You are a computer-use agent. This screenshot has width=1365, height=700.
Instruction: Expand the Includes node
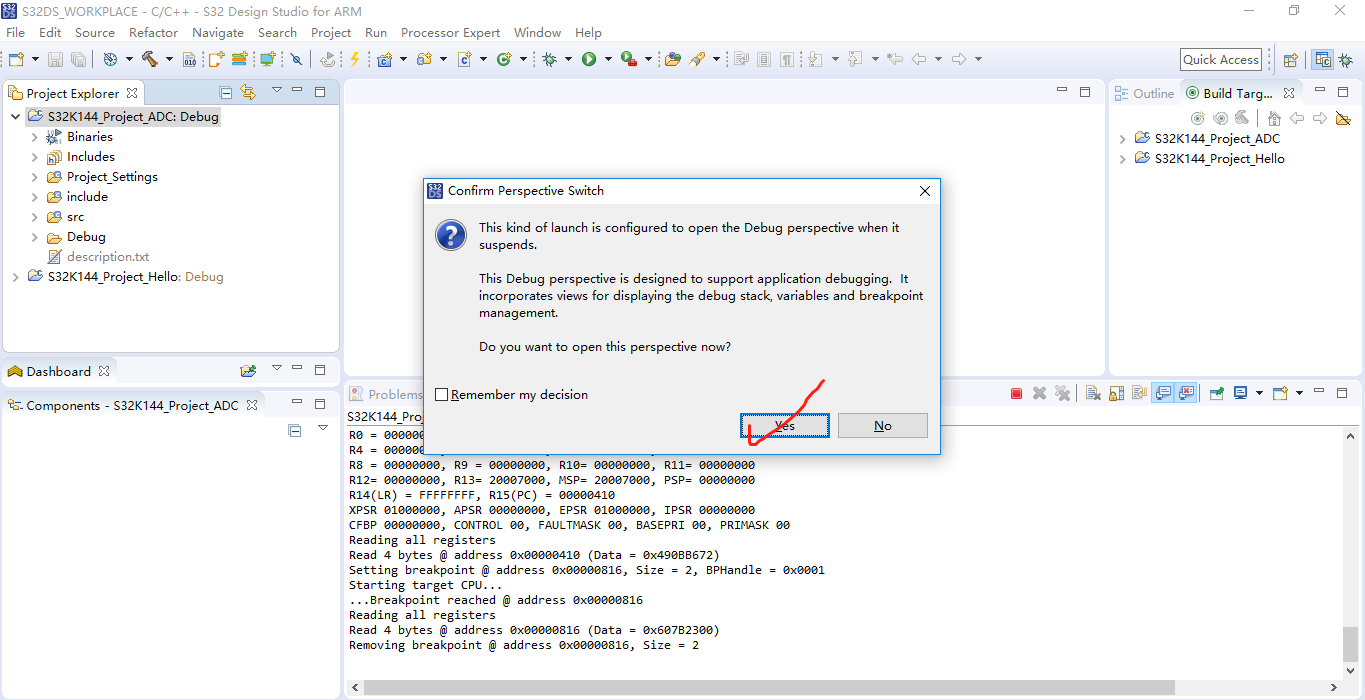[34, 157]
